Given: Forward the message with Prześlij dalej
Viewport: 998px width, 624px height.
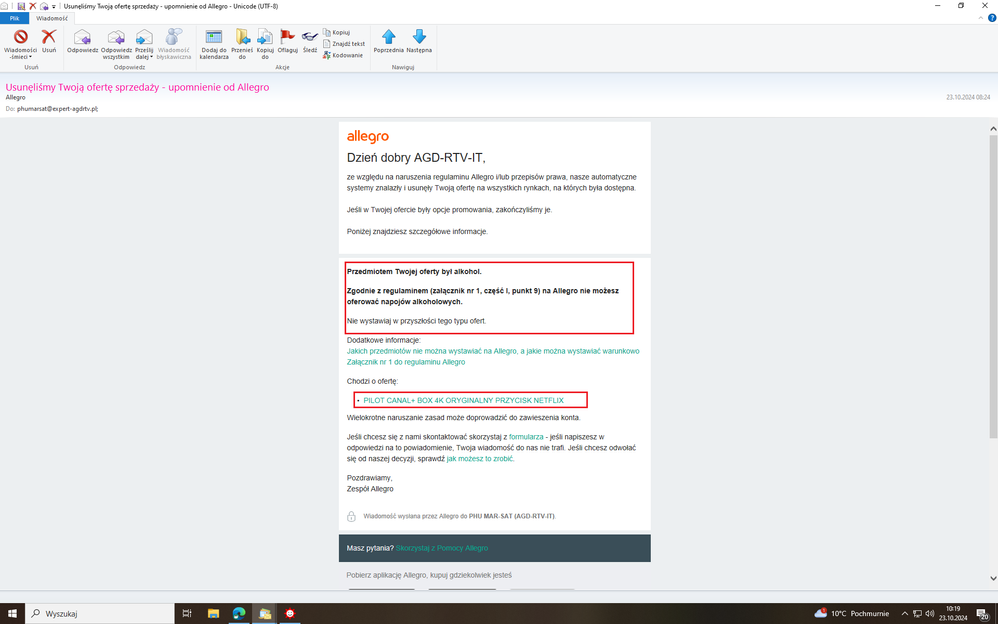Looking at the screenshot, I should (x=144, y=43).
